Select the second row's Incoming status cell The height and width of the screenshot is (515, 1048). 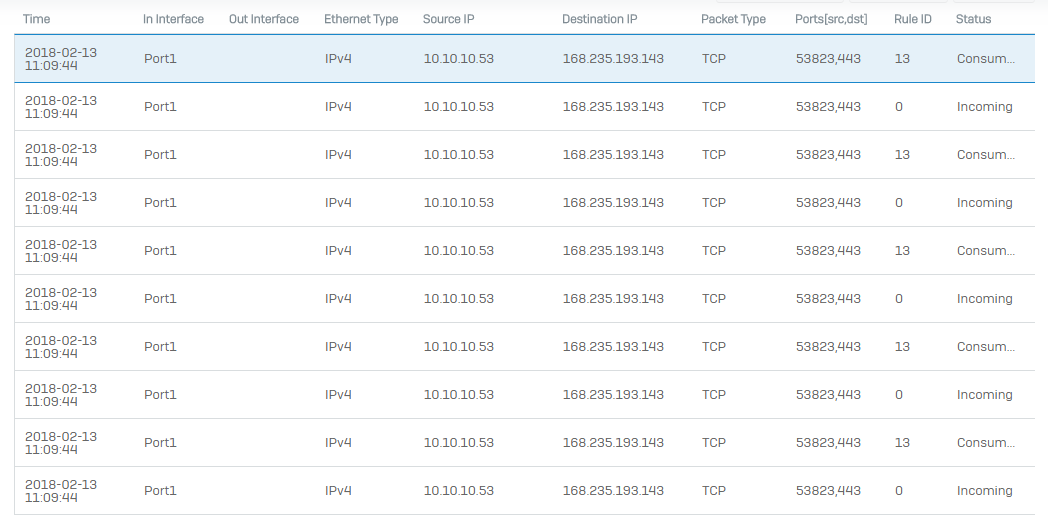[984, 107]
